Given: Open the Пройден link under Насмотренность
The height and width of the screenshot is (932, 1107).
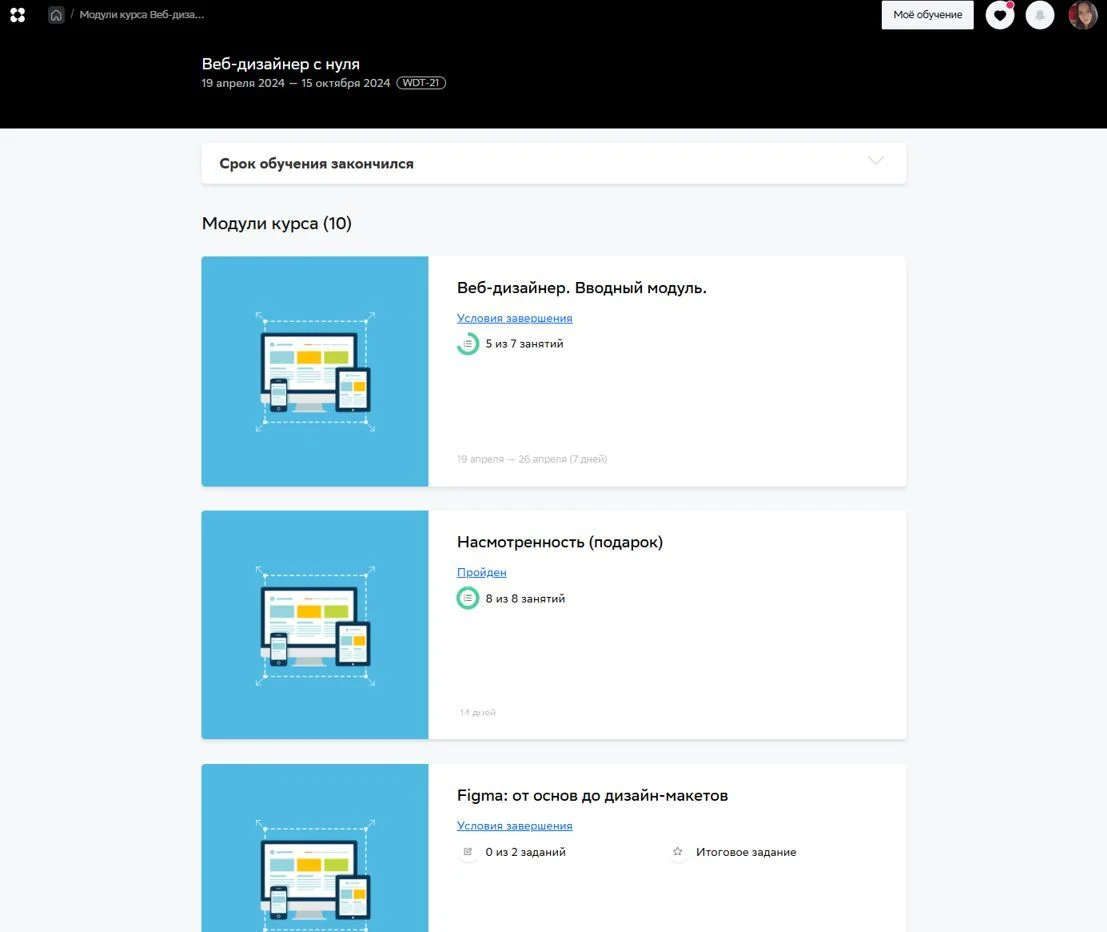Looking at the screenshot, I should coord(481,572).
